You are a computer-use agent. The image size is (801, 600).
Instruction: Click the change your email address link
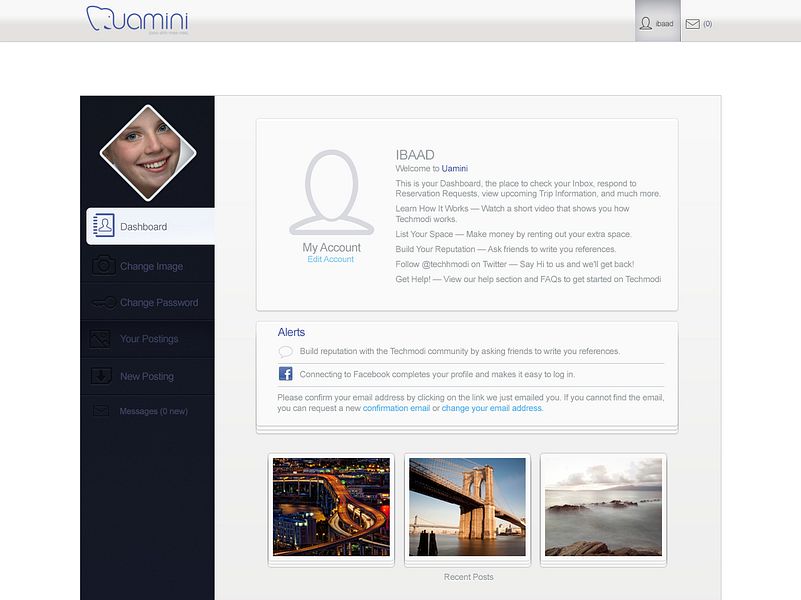(491, 409)
